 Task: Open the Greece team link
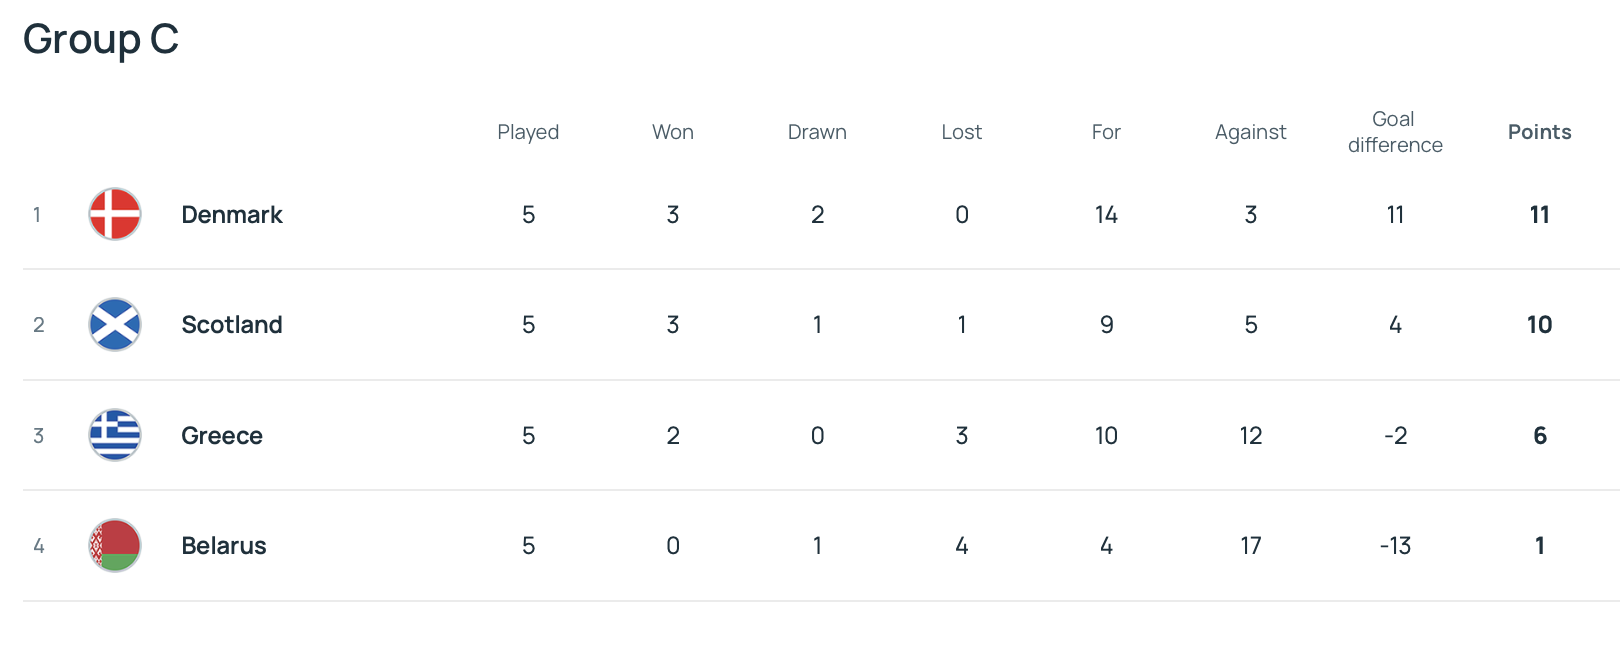click(x=222, y=436)
